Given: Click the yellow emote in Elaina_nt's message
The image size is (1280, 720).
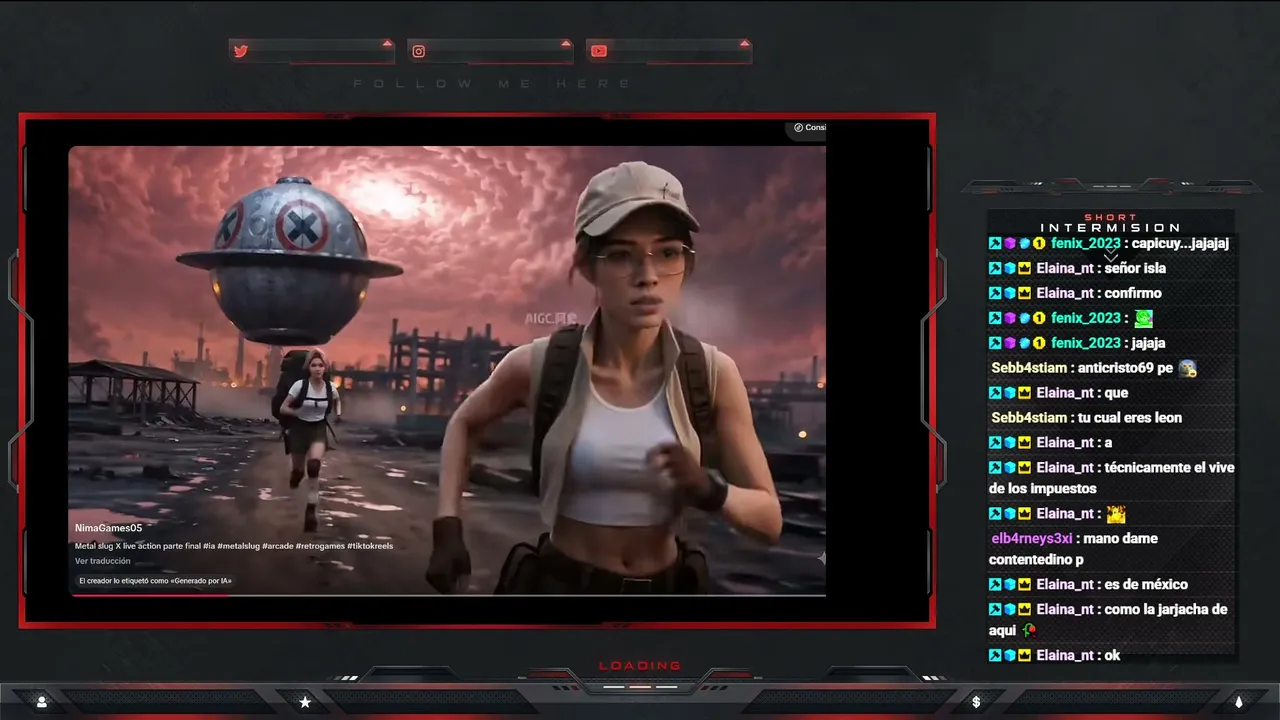Looking at the screenshot, I should coord(1117,514).
